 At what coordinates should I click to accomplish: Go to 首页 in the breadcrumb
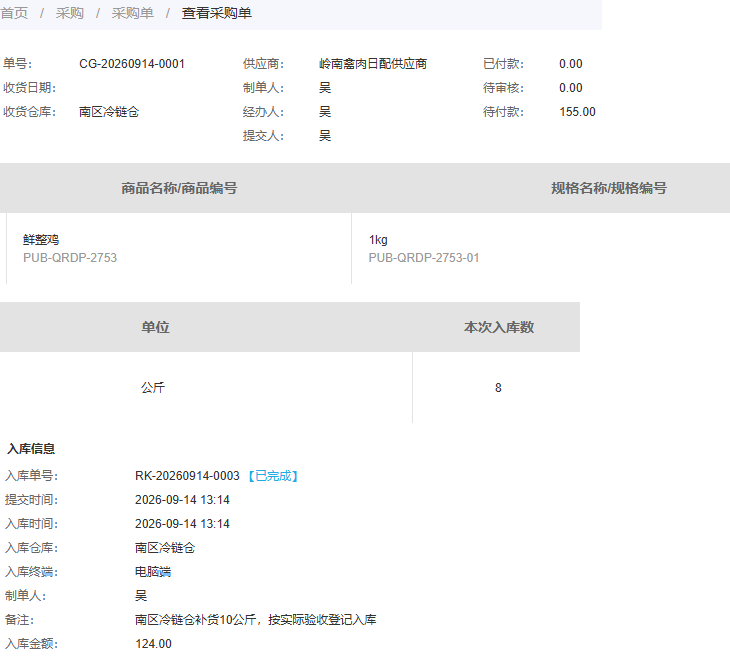[x=14, y=13]
